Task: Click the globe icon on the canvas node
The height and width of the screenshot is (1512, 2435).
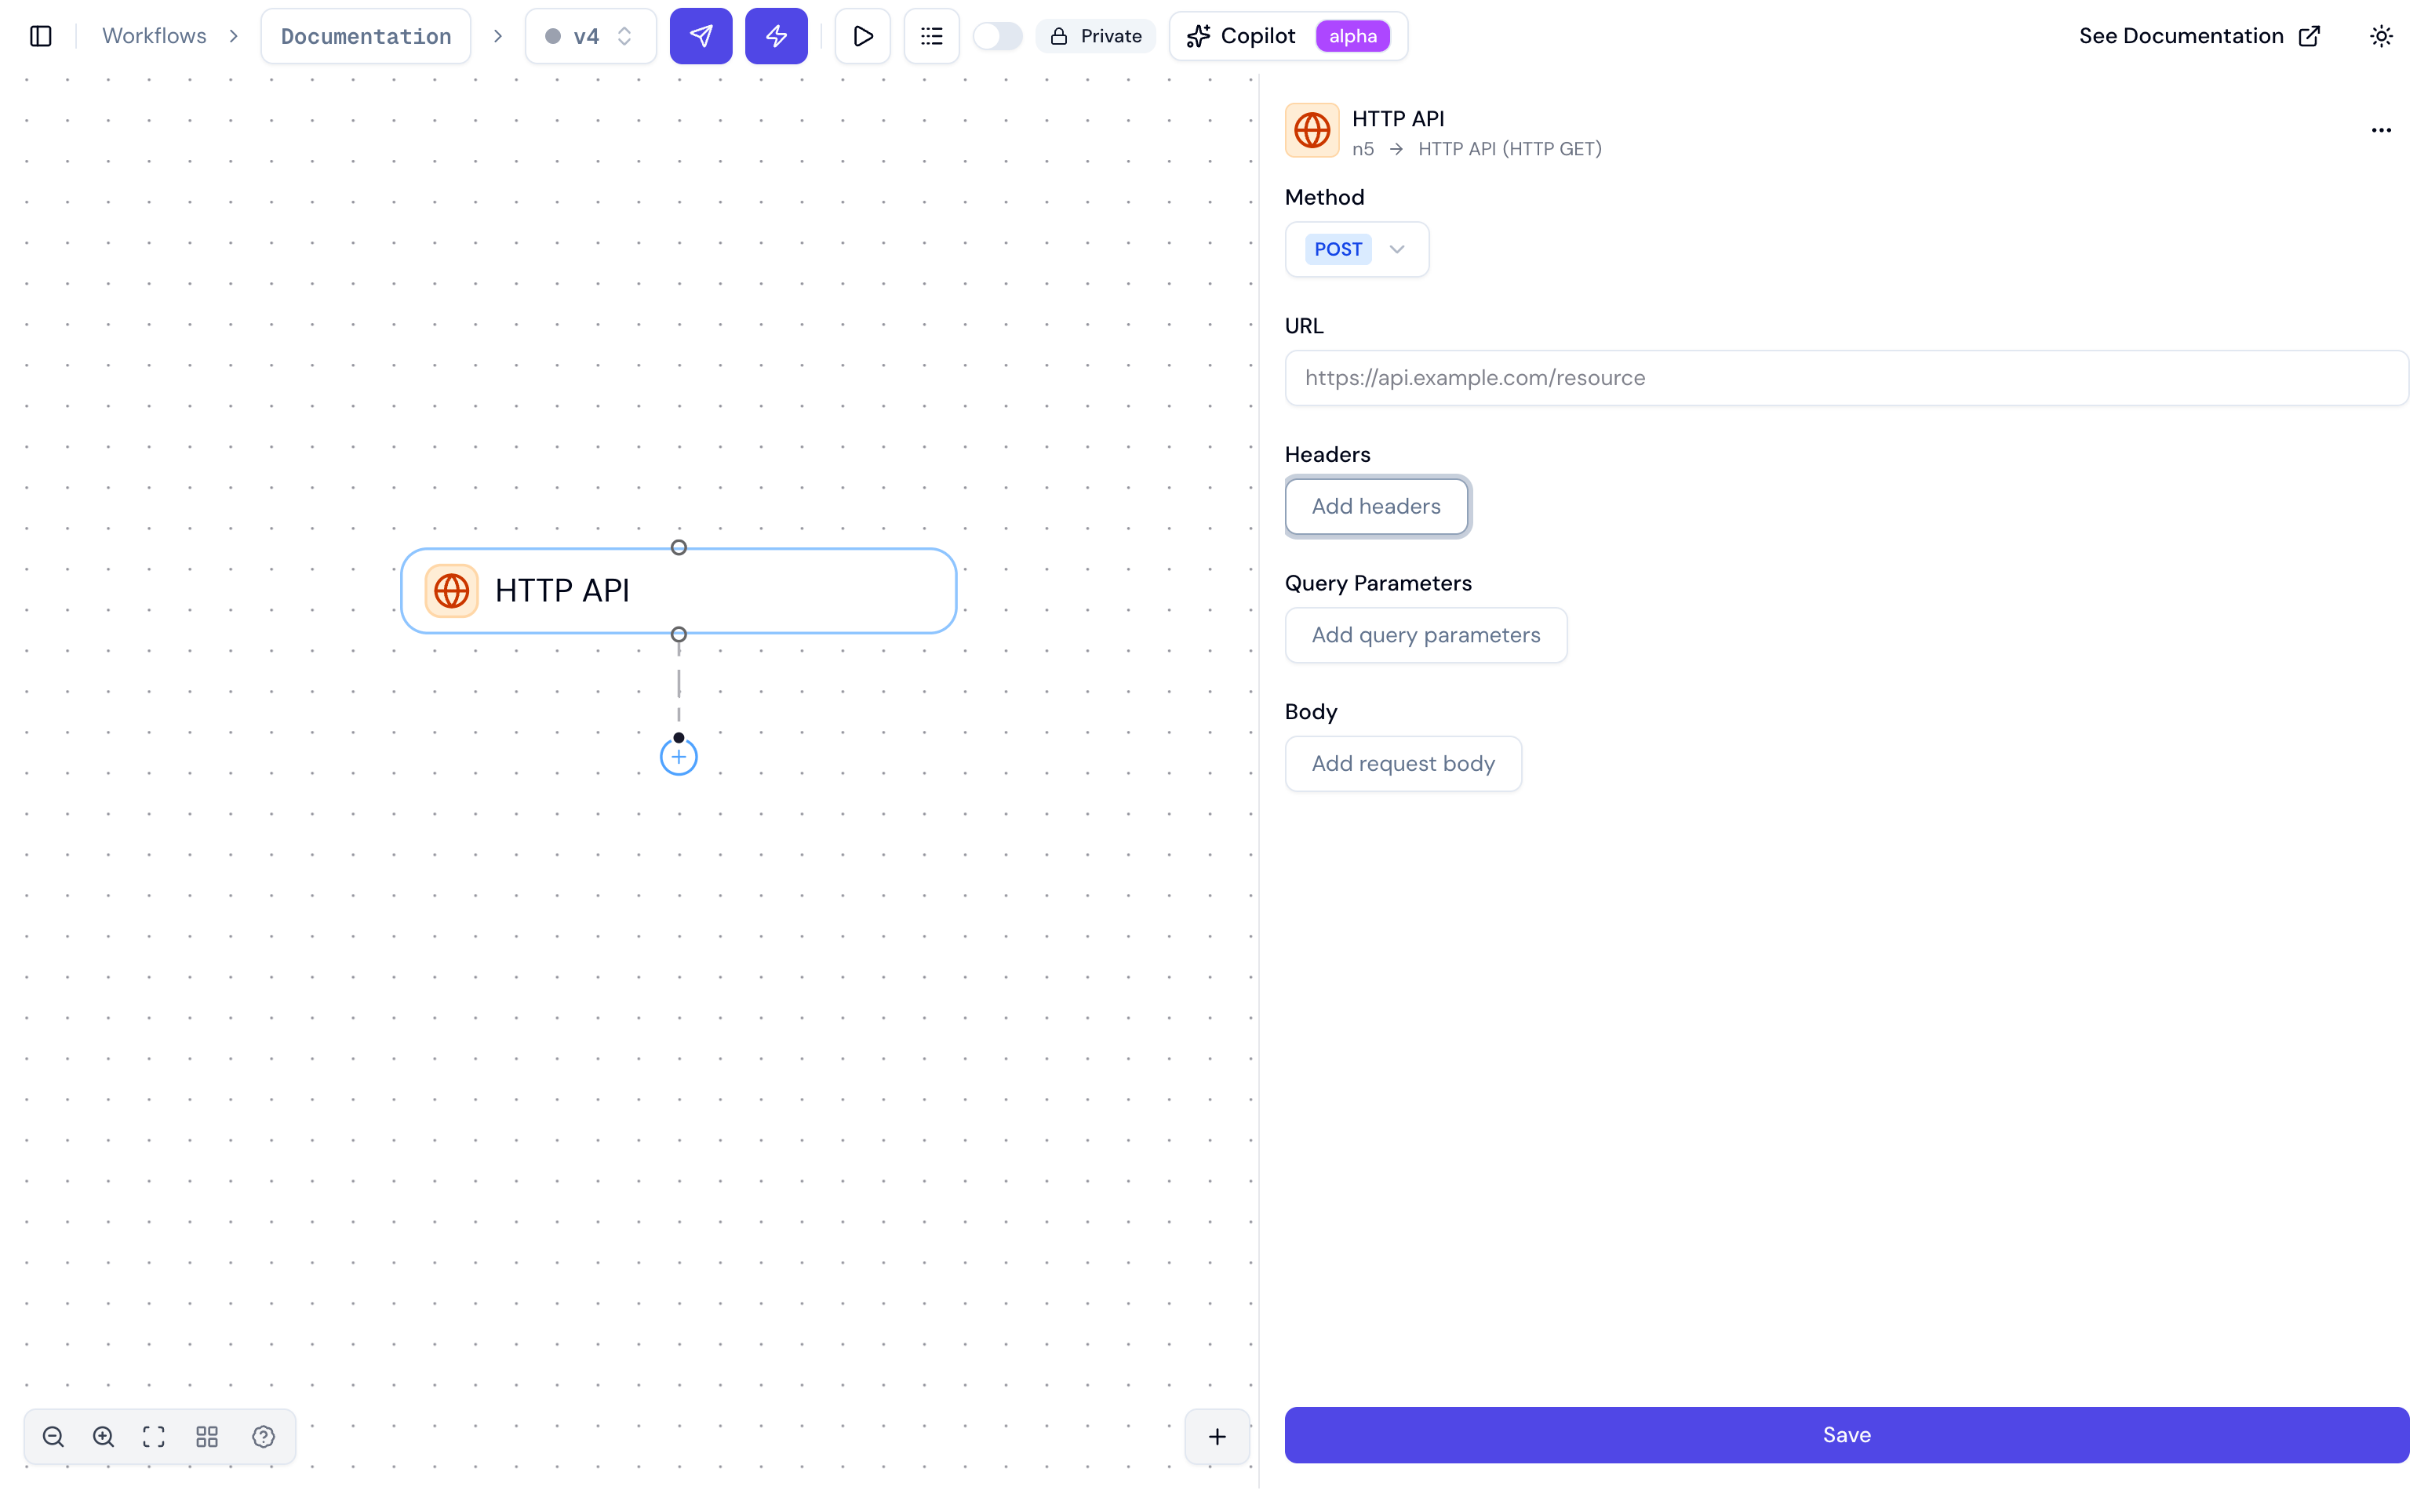Action: pyautogui.click(x=452, y=591)
